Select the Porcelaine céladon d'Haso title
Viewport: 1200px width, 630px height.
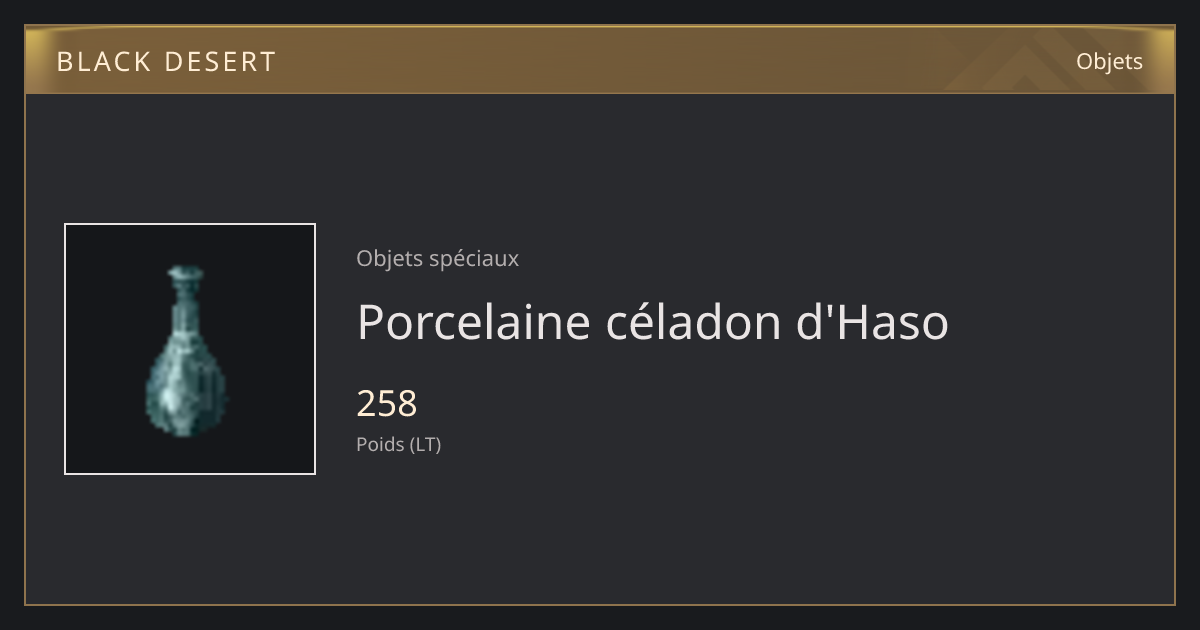652,322
